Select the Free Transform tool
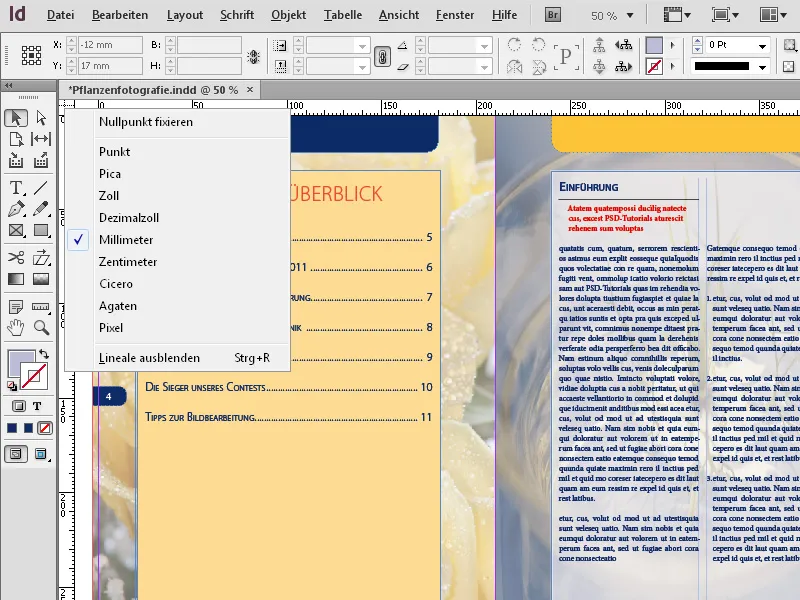The image size is (800, 600). tap(41, 258)
